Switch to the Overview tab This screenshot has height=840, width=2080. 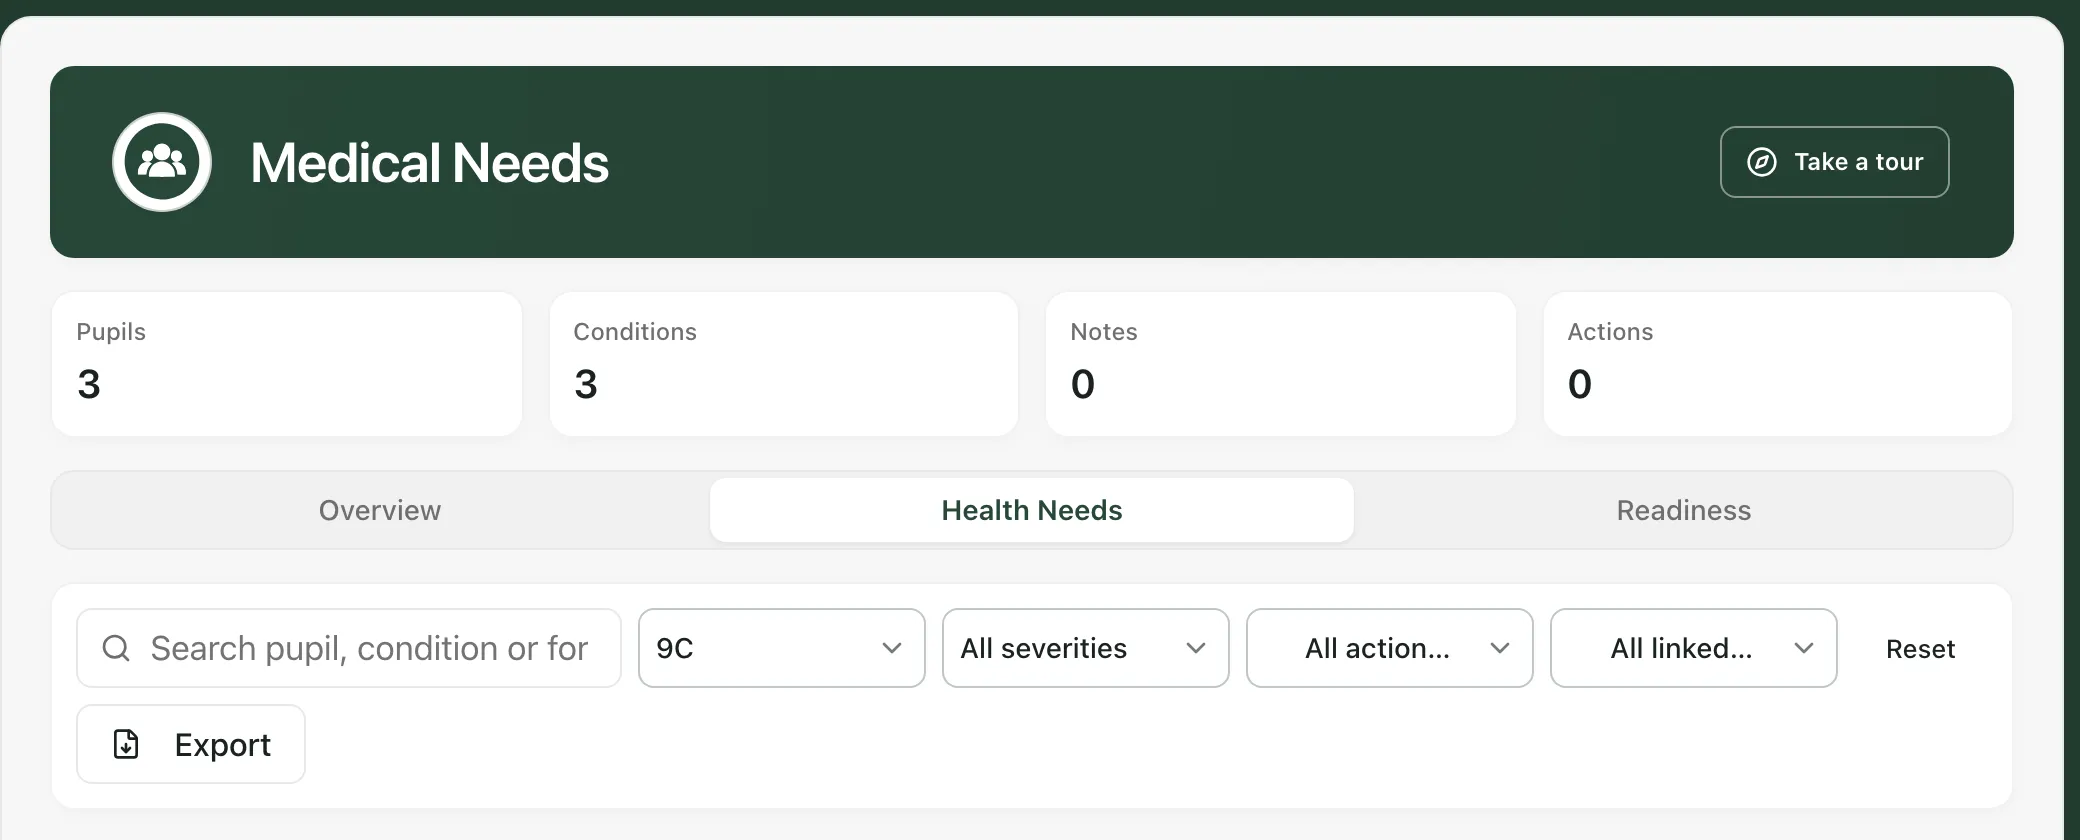380,510
